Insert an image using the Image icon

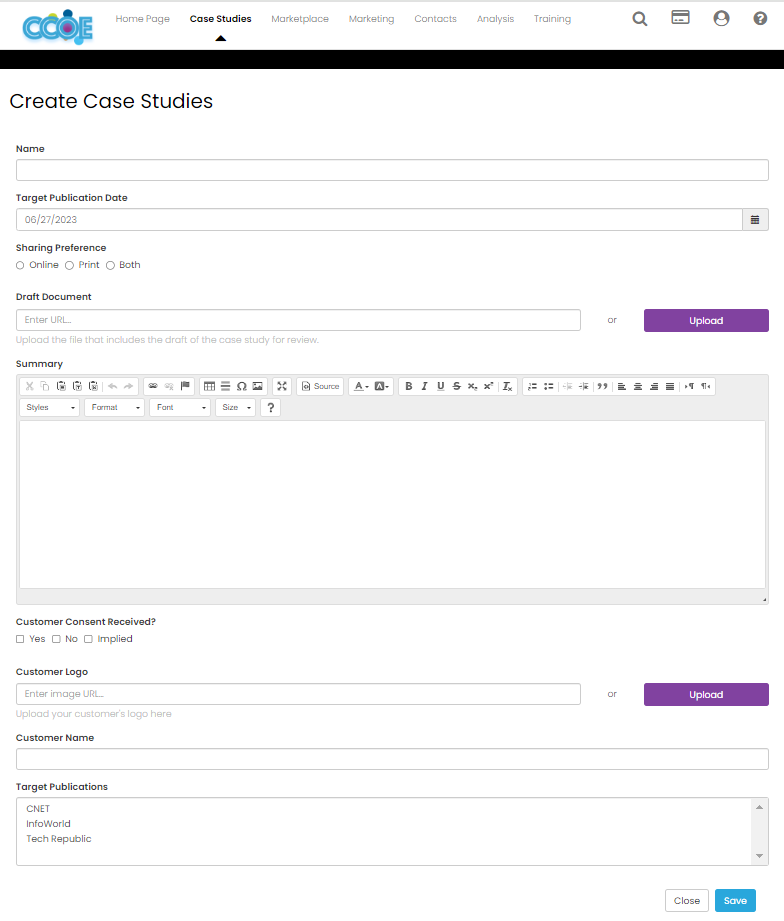pyautogui.click(x=257, y=386)
